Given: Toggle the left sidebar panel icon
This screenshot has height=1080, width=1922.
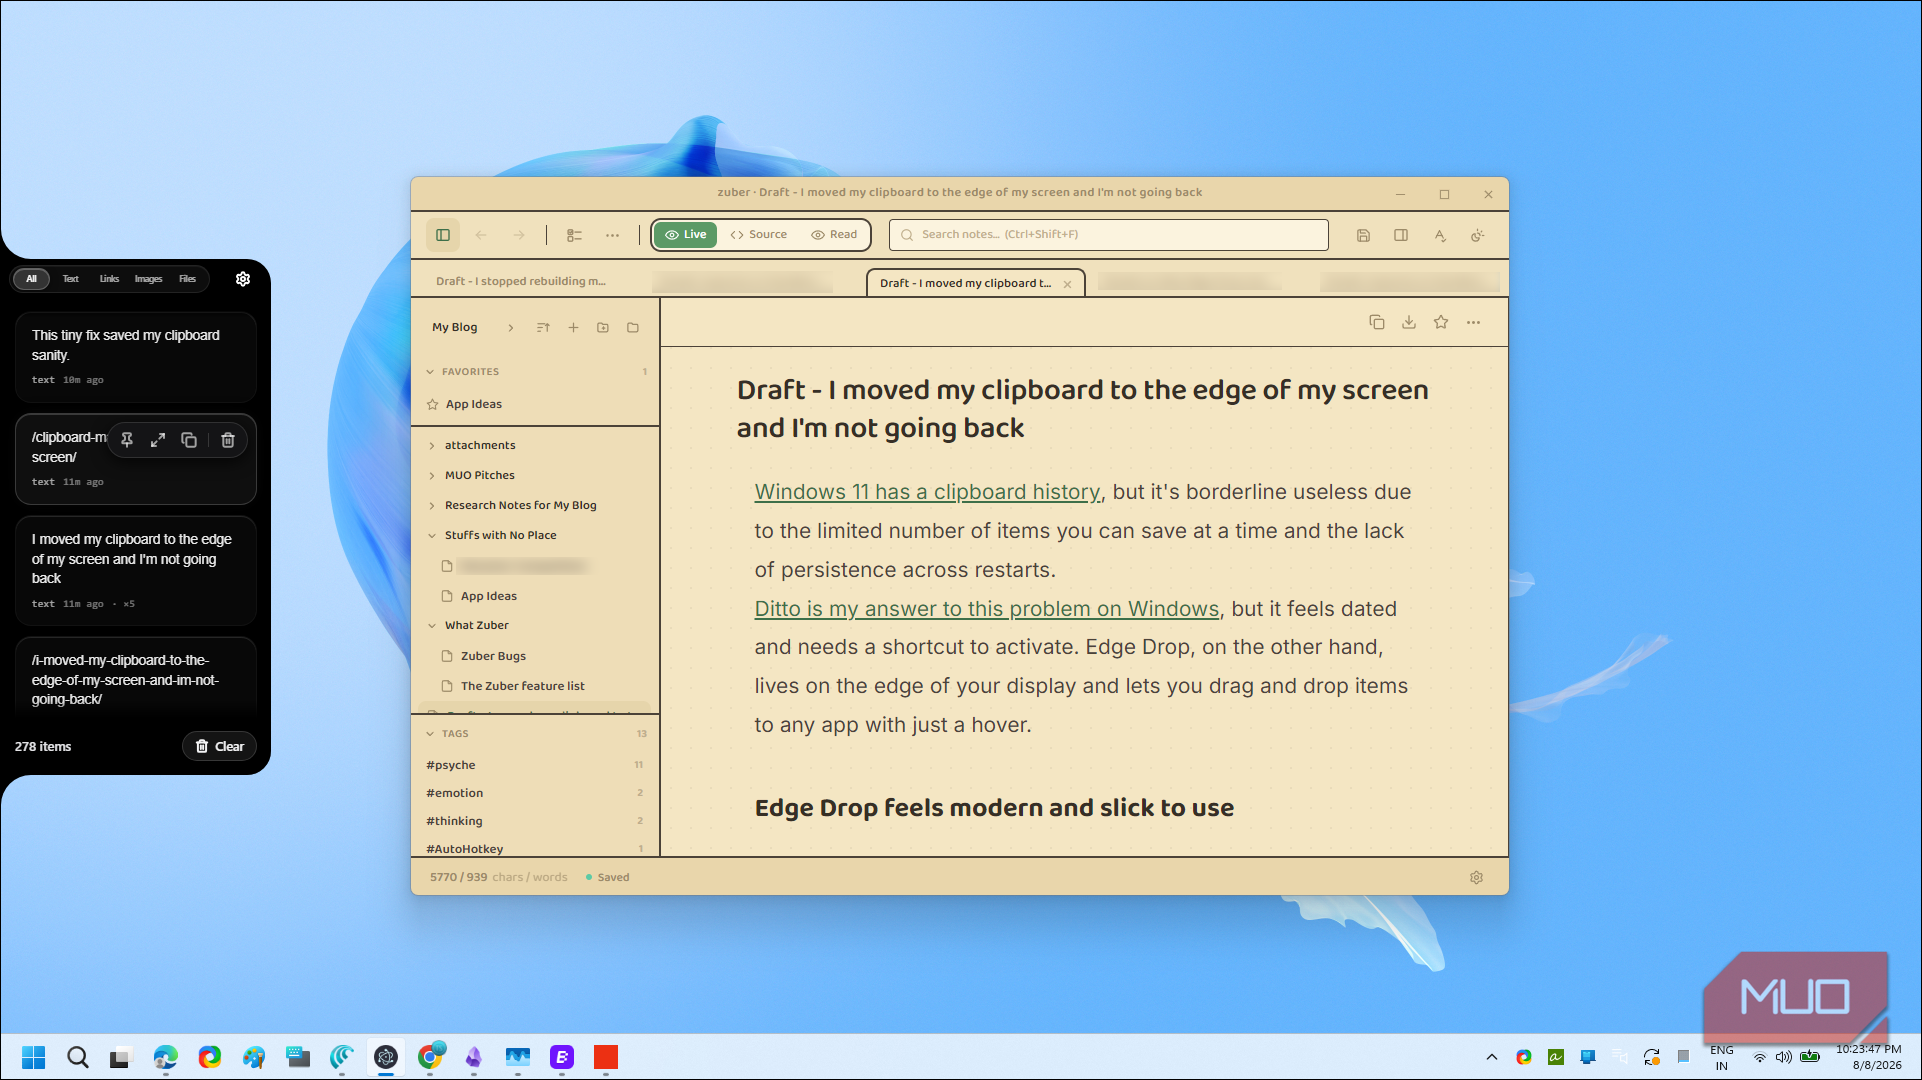Looking at the screenshot, I should tap(443, 235).
